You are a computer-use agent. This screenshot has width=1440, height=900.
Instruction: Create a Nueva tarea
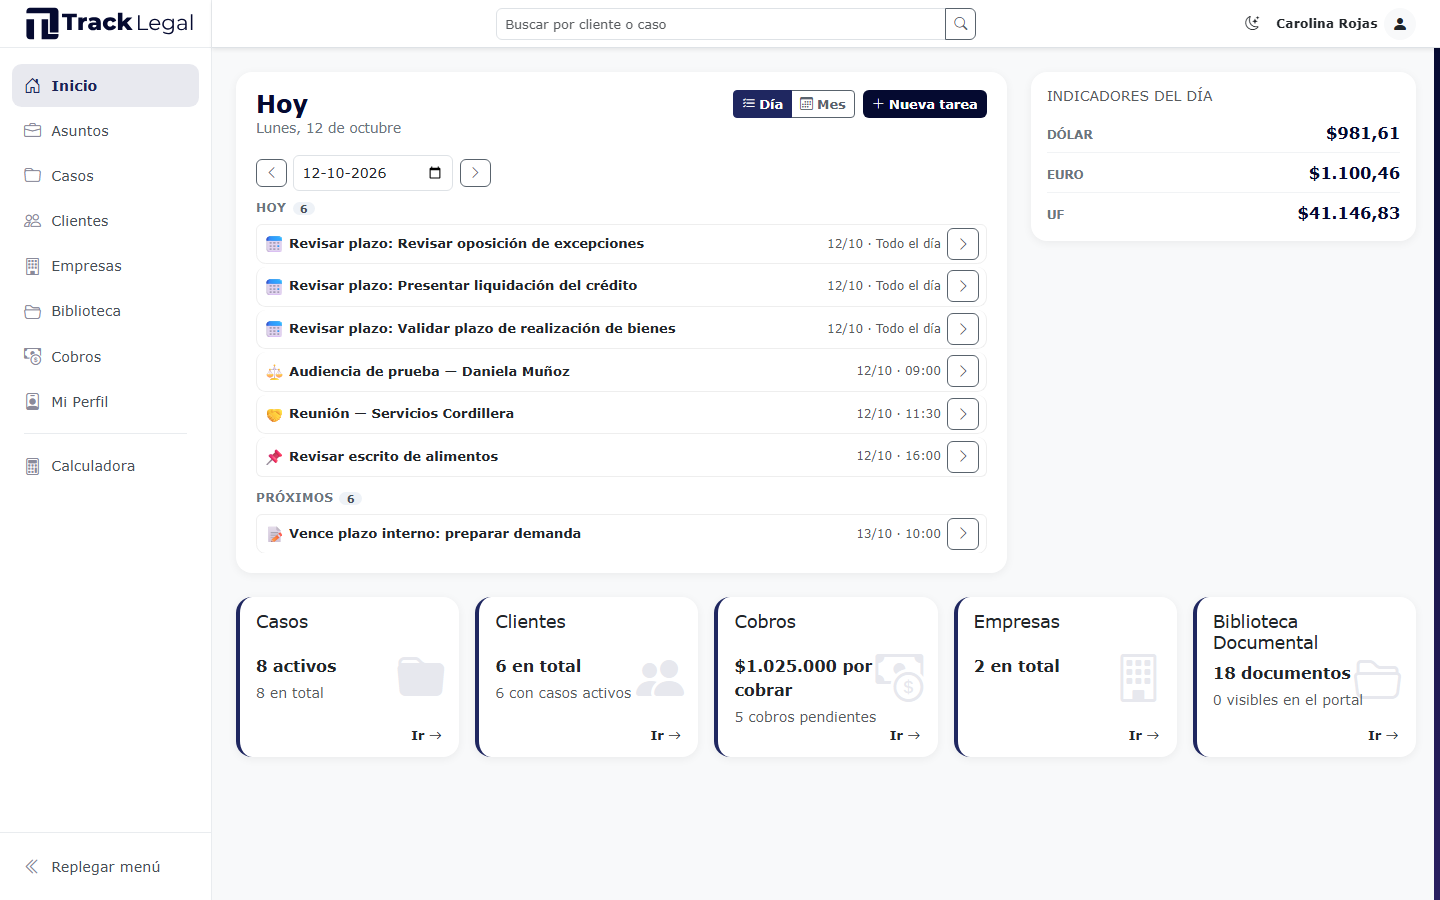click(925, 104)
